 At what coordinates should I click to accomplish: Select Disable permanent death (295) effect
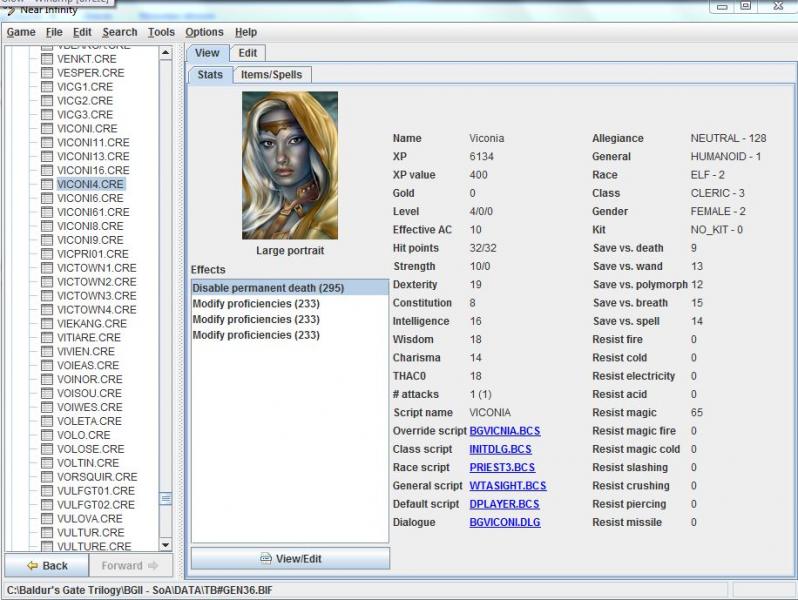coord(290,288)
